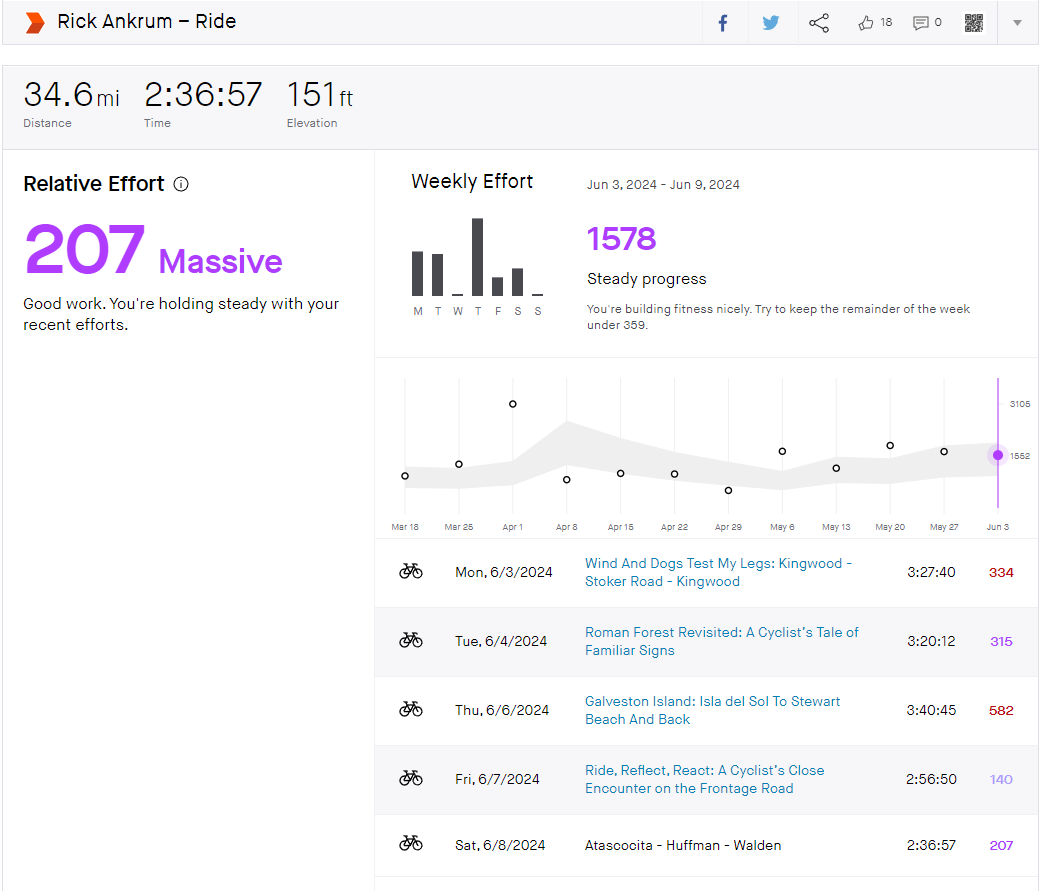The image size is (1040, 891).
Task: Select the Jun 3 highlighted chart point
Action: 998,455
